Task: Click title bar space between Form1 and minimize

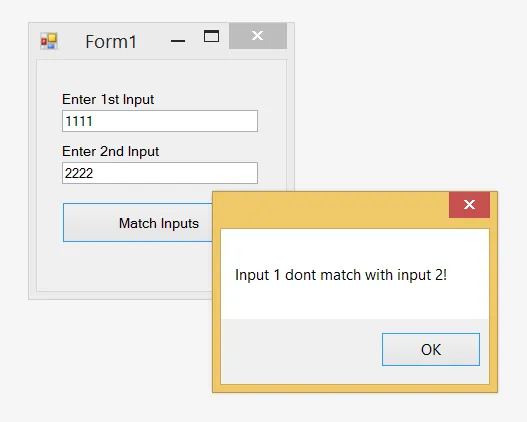Action: pyautogui.click(x=153, y=41)
